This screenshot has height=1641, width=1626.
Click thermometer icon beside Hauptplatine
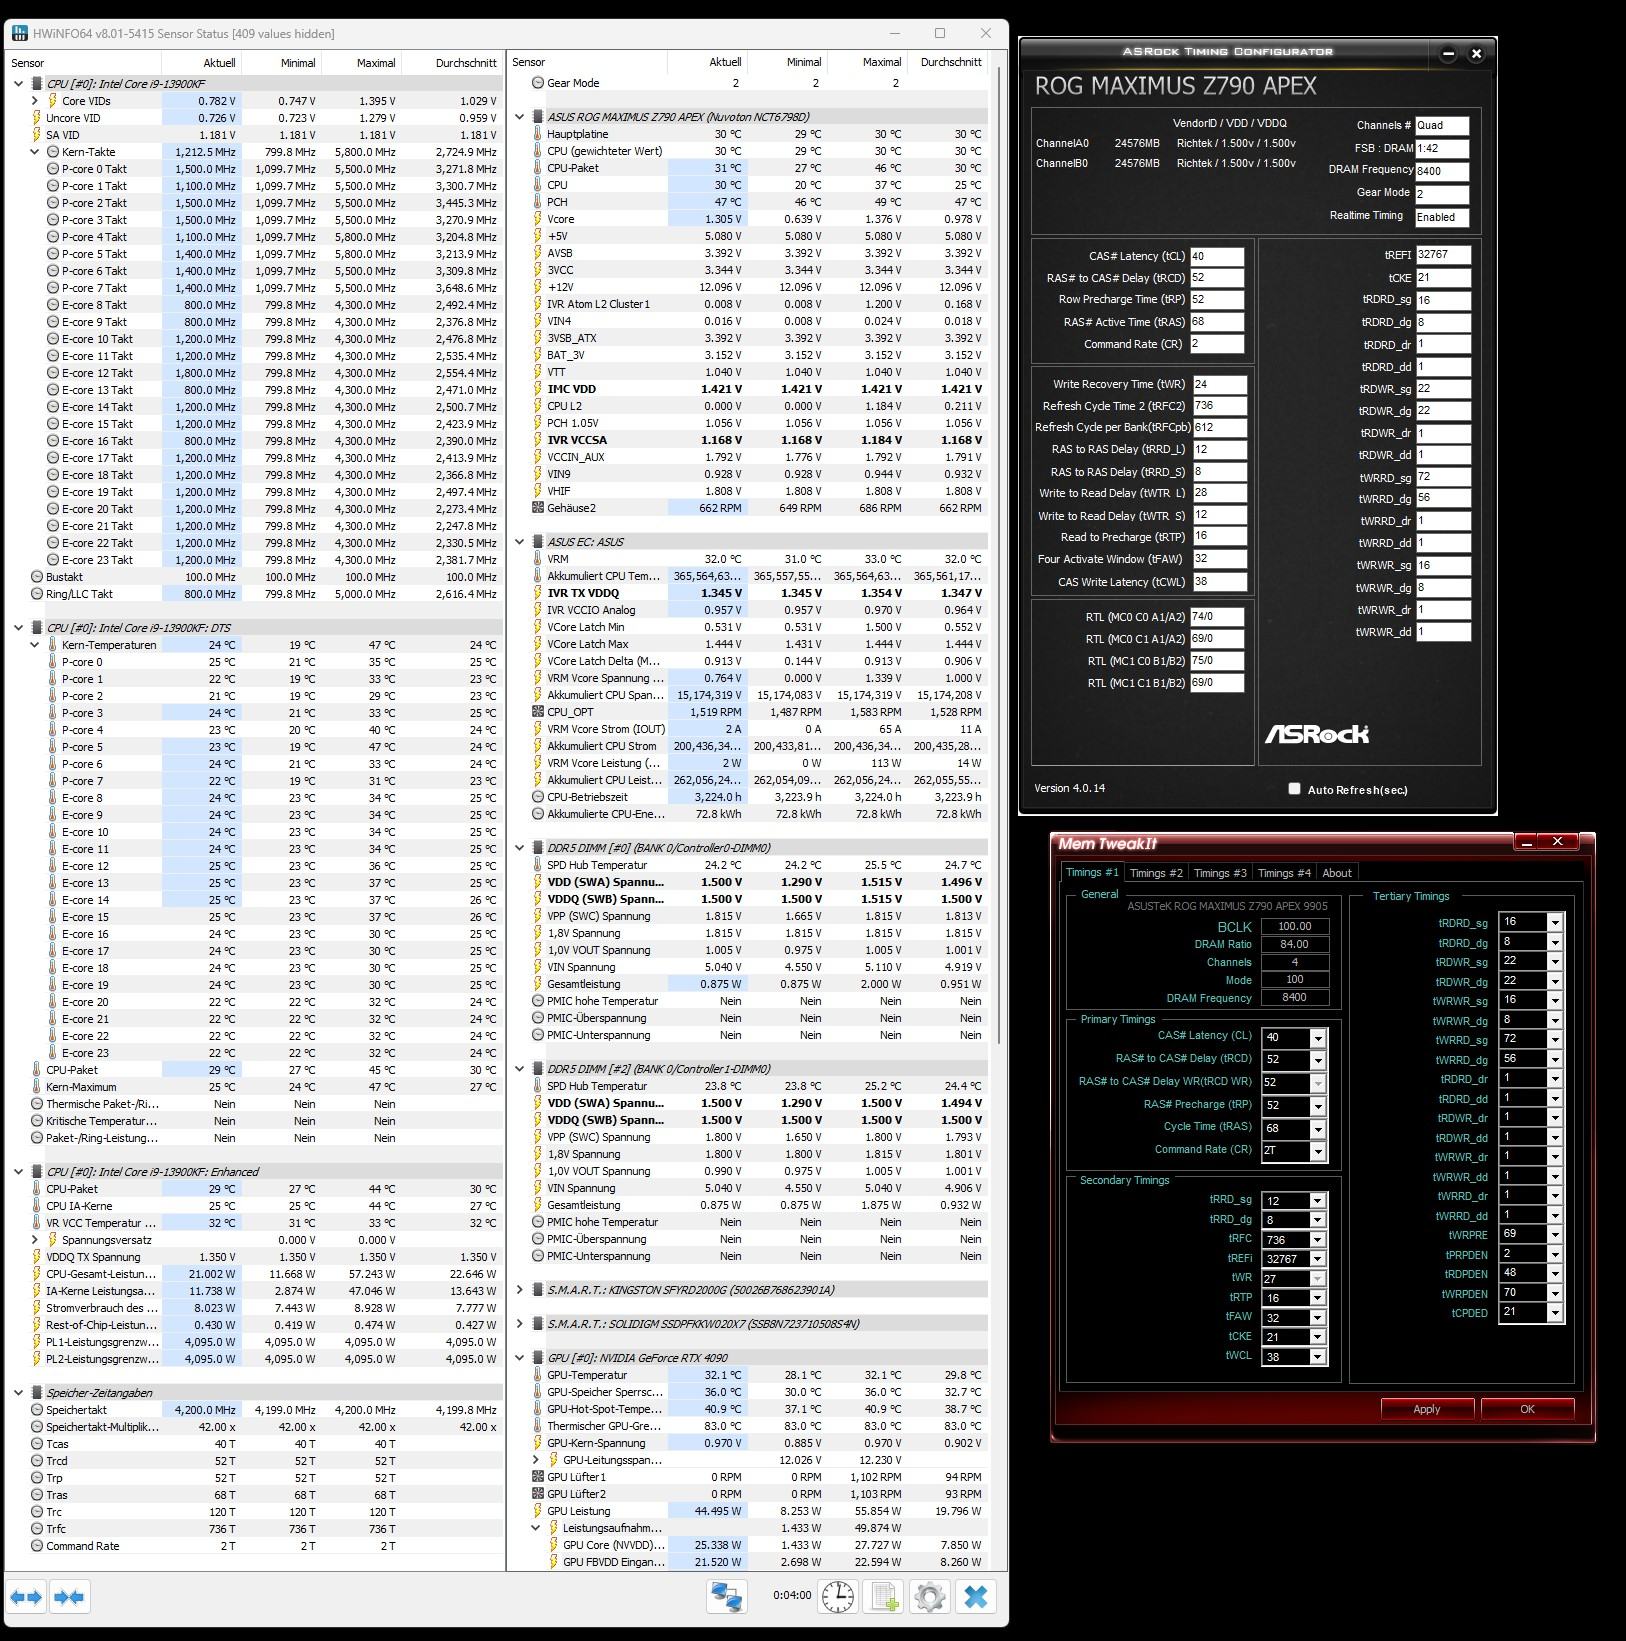click(x=538, y=134)
